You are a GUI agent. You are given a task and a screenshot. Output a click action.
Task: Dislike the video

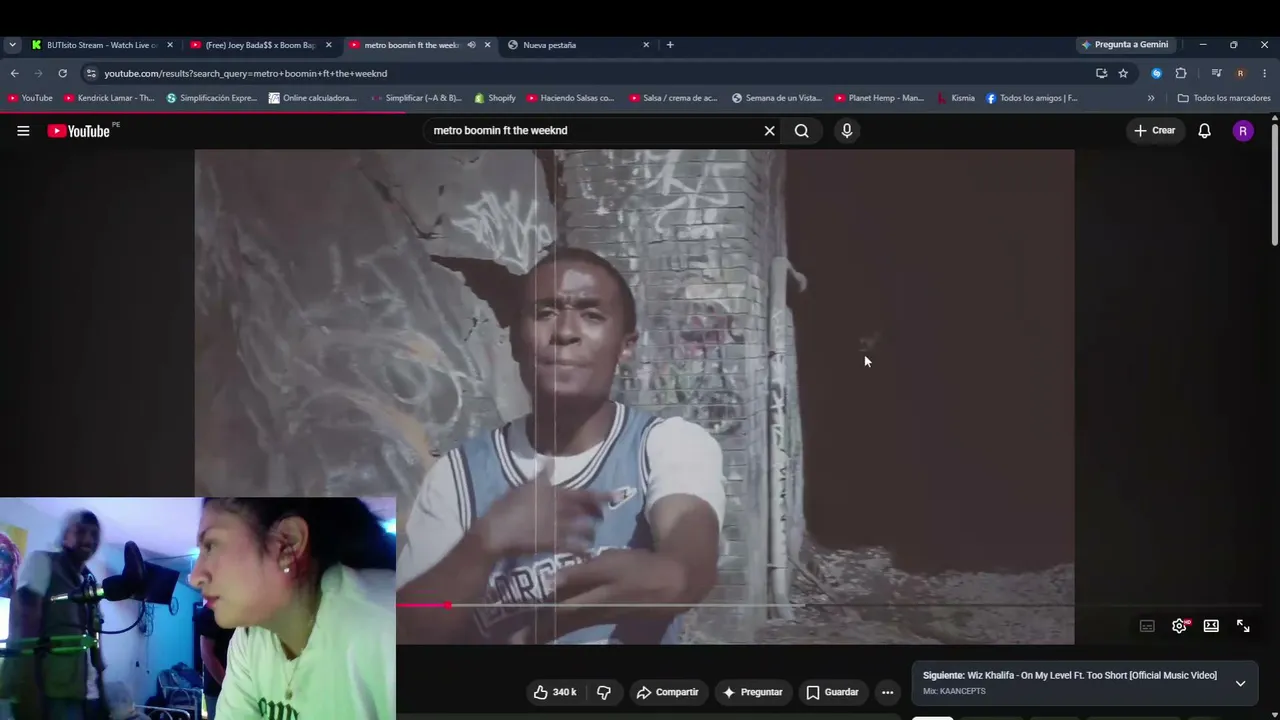(x=604, y=692)
